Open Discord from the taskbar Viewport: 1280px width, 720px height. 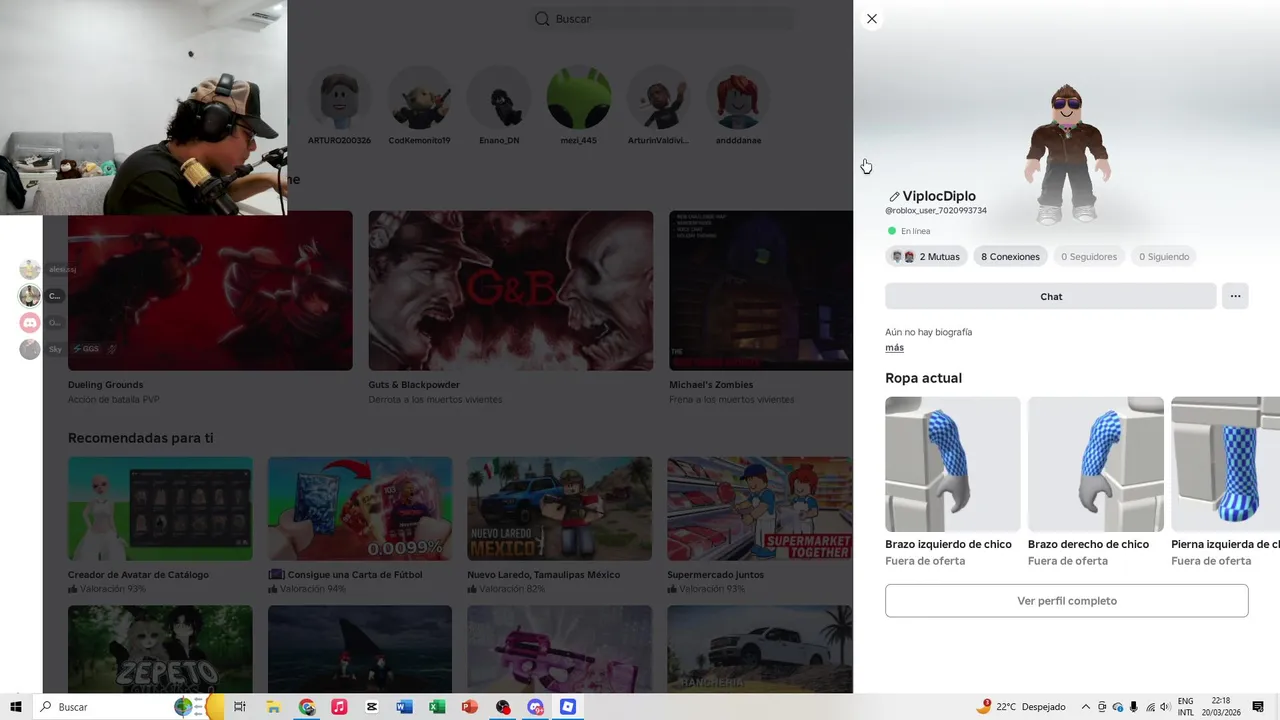[x=536, y=707]
